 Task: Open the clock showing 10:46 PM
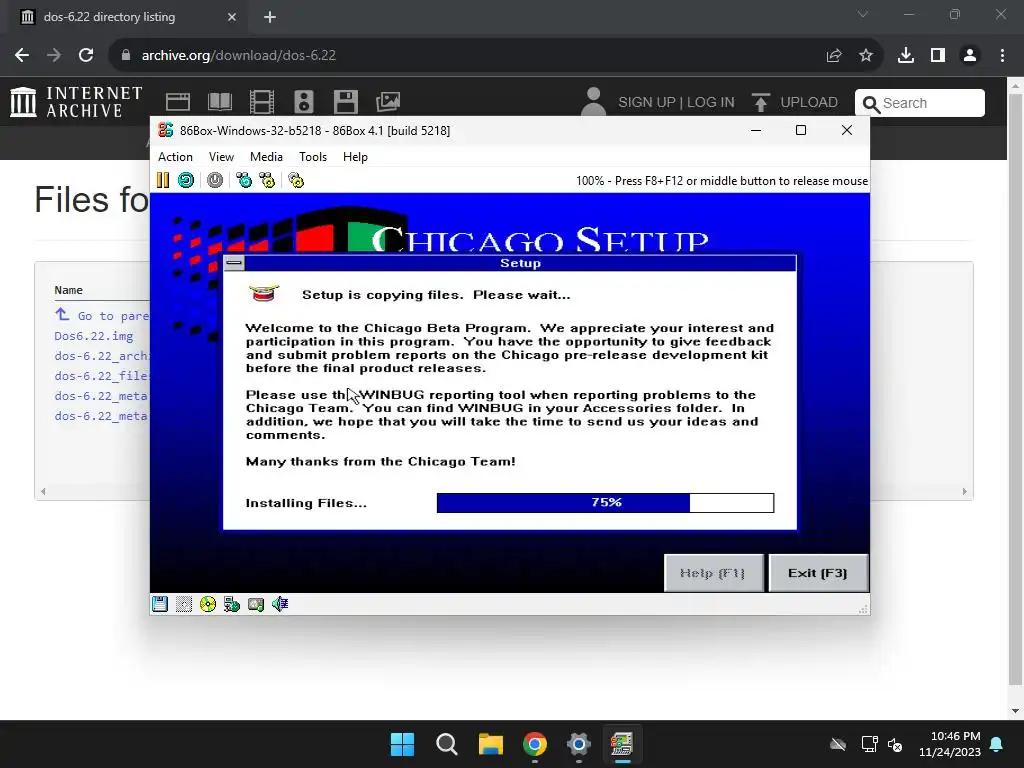[950, 744]
